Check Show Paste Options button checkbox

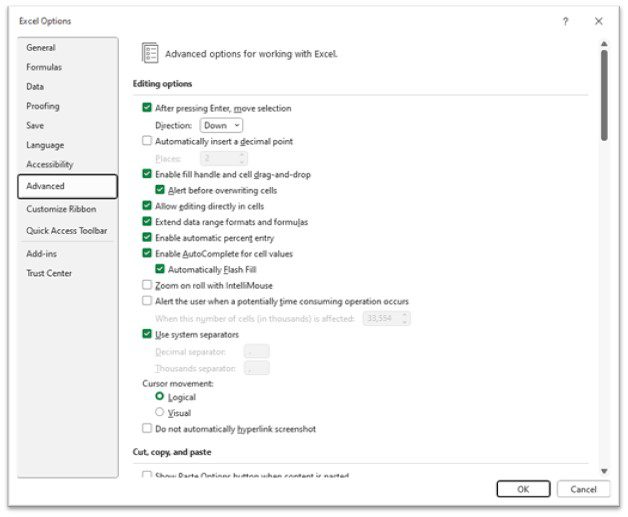point(147,475)
